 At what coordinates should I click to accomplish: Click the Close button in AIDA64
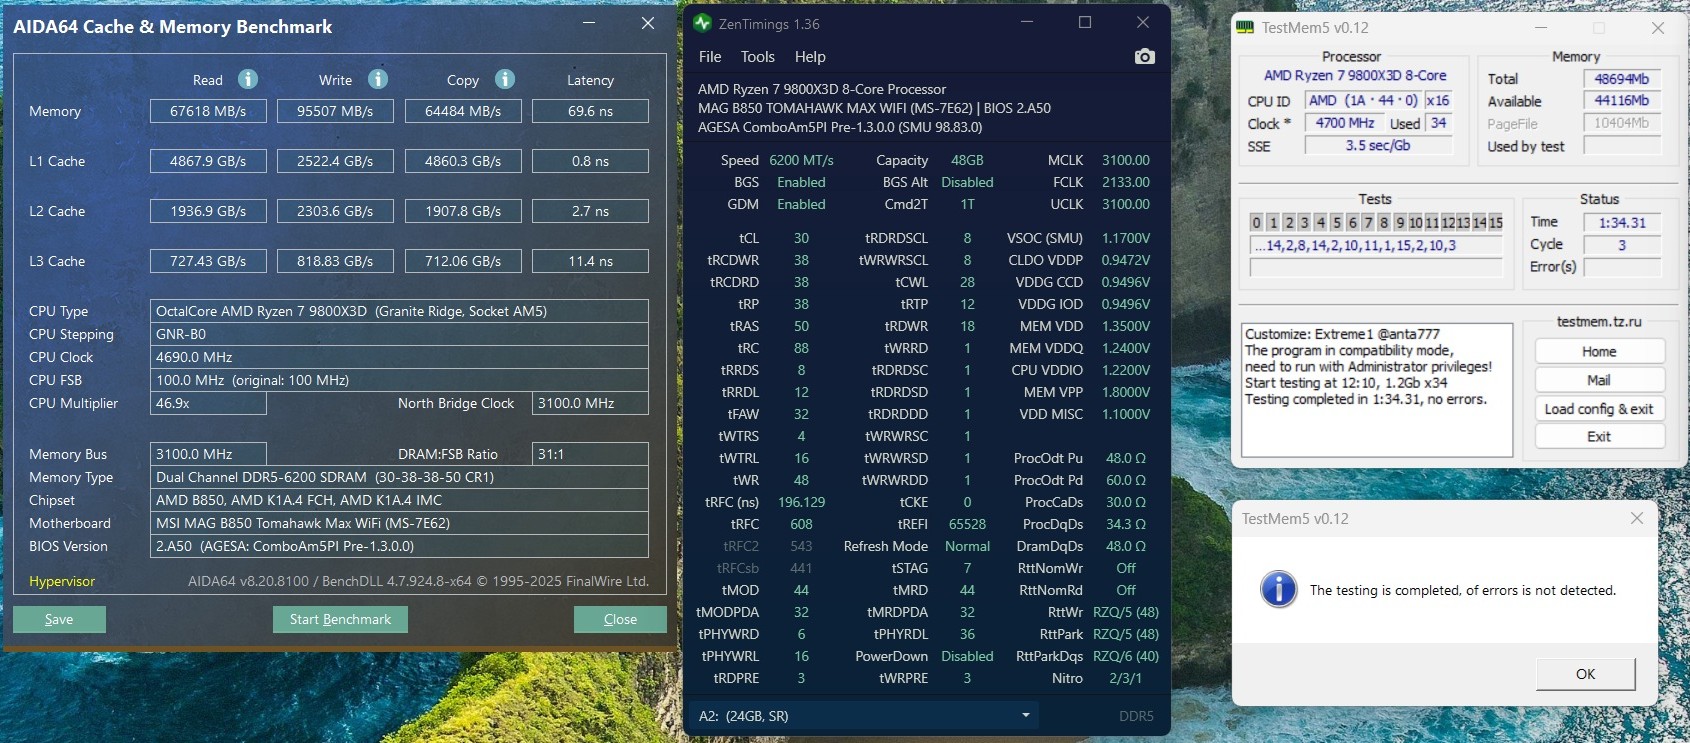click(620, 619)
